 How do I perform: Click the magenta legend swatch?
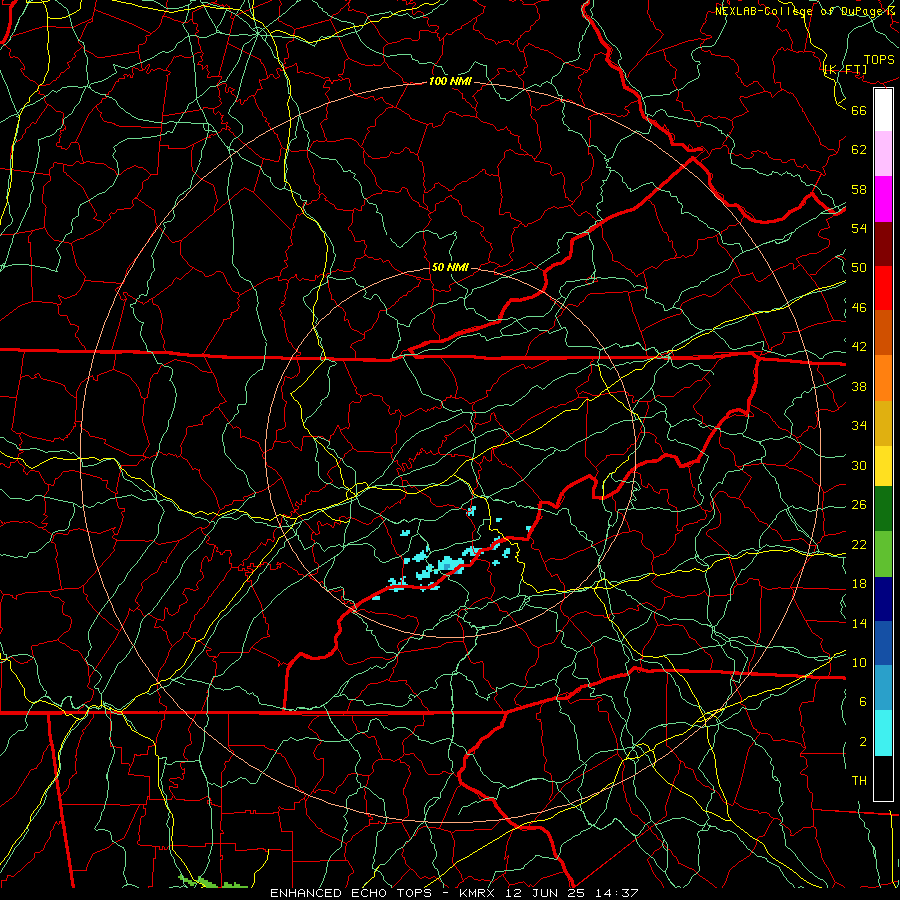pyautogui.click(x=883, y=199)
